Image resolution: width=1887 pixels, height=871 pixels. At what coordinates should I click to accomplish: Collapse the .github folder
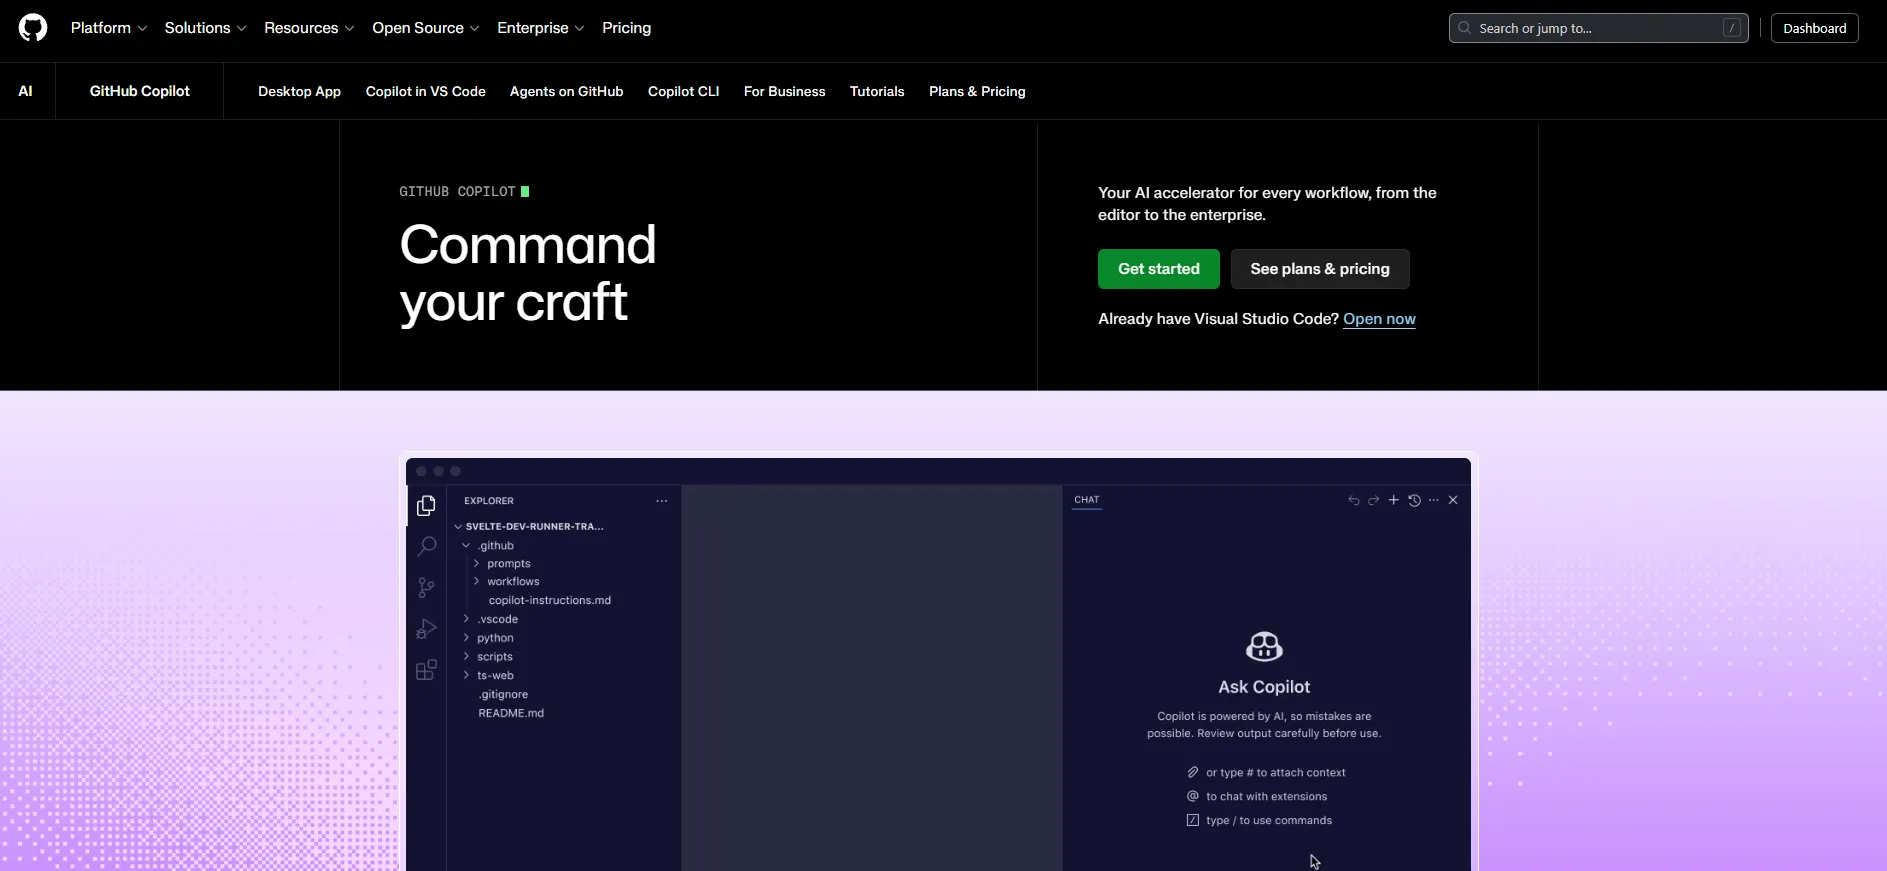(x=488, y=546)
